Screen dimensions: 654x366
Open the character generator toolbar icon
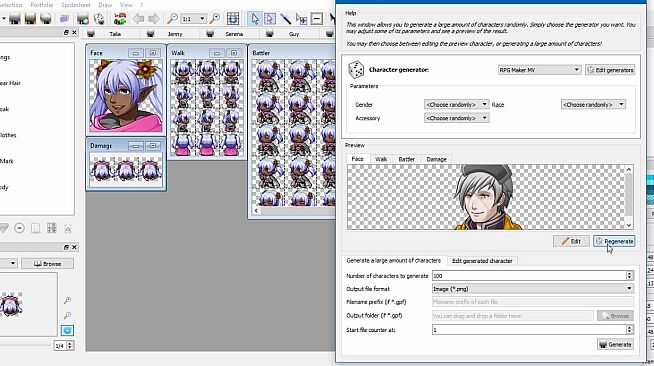tap(120, 18)
